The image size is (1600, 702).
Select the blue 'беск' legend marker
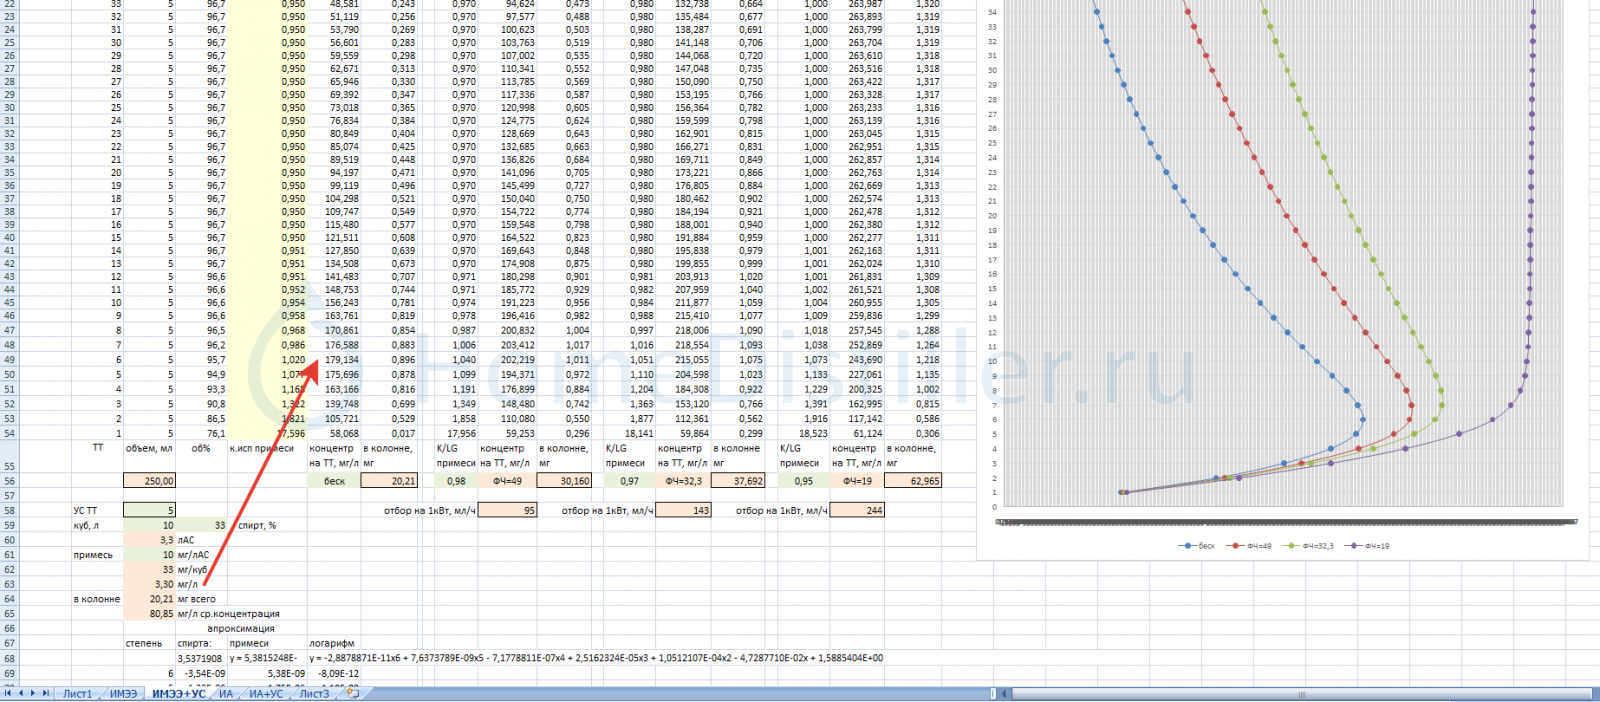[x=1187, y=546]
